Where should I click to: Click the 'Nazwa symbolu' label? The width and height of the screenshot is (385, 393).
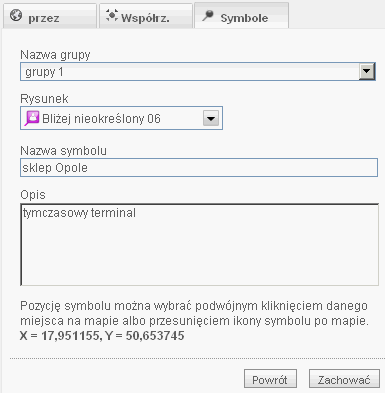(x=63, y=151)
